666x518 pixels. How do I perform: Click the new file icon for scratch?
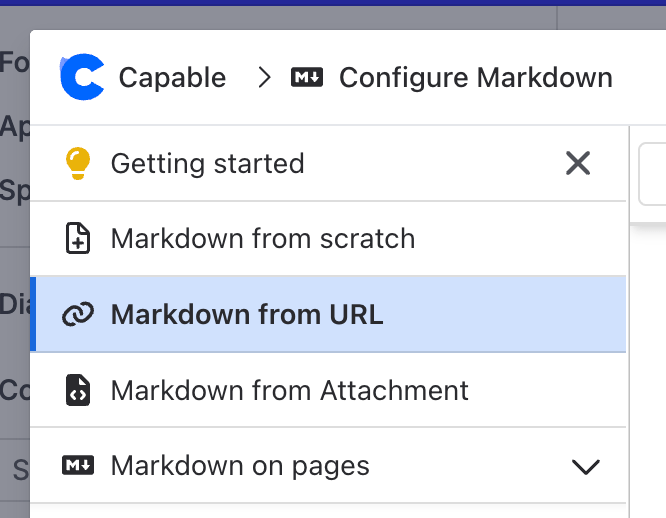[x=77, y=239]
